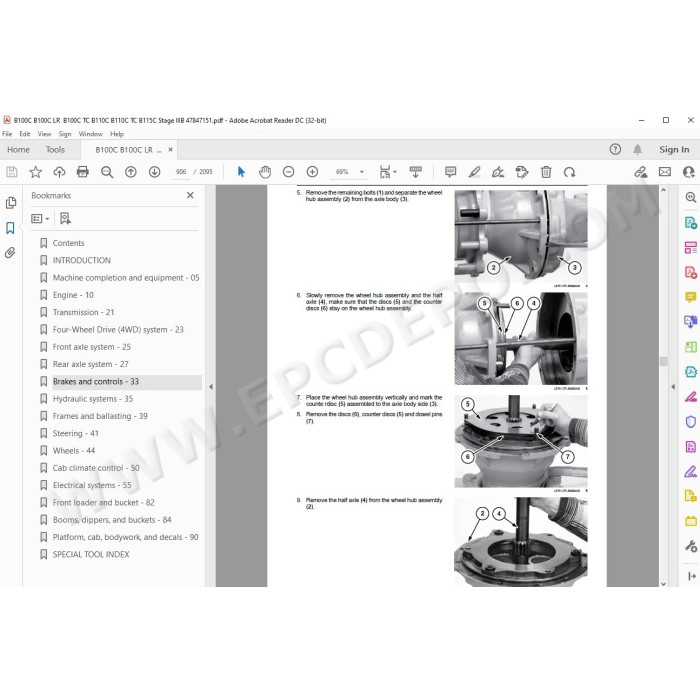Open More Tools wrench icon
700x700 pixels.
coord(691,546)
